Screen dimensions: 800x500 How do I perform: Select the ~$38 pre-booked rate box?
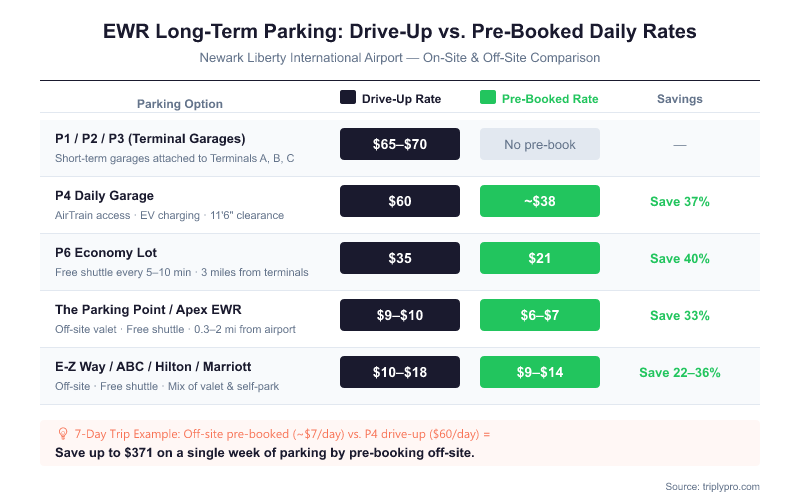[x=540, y=201]
